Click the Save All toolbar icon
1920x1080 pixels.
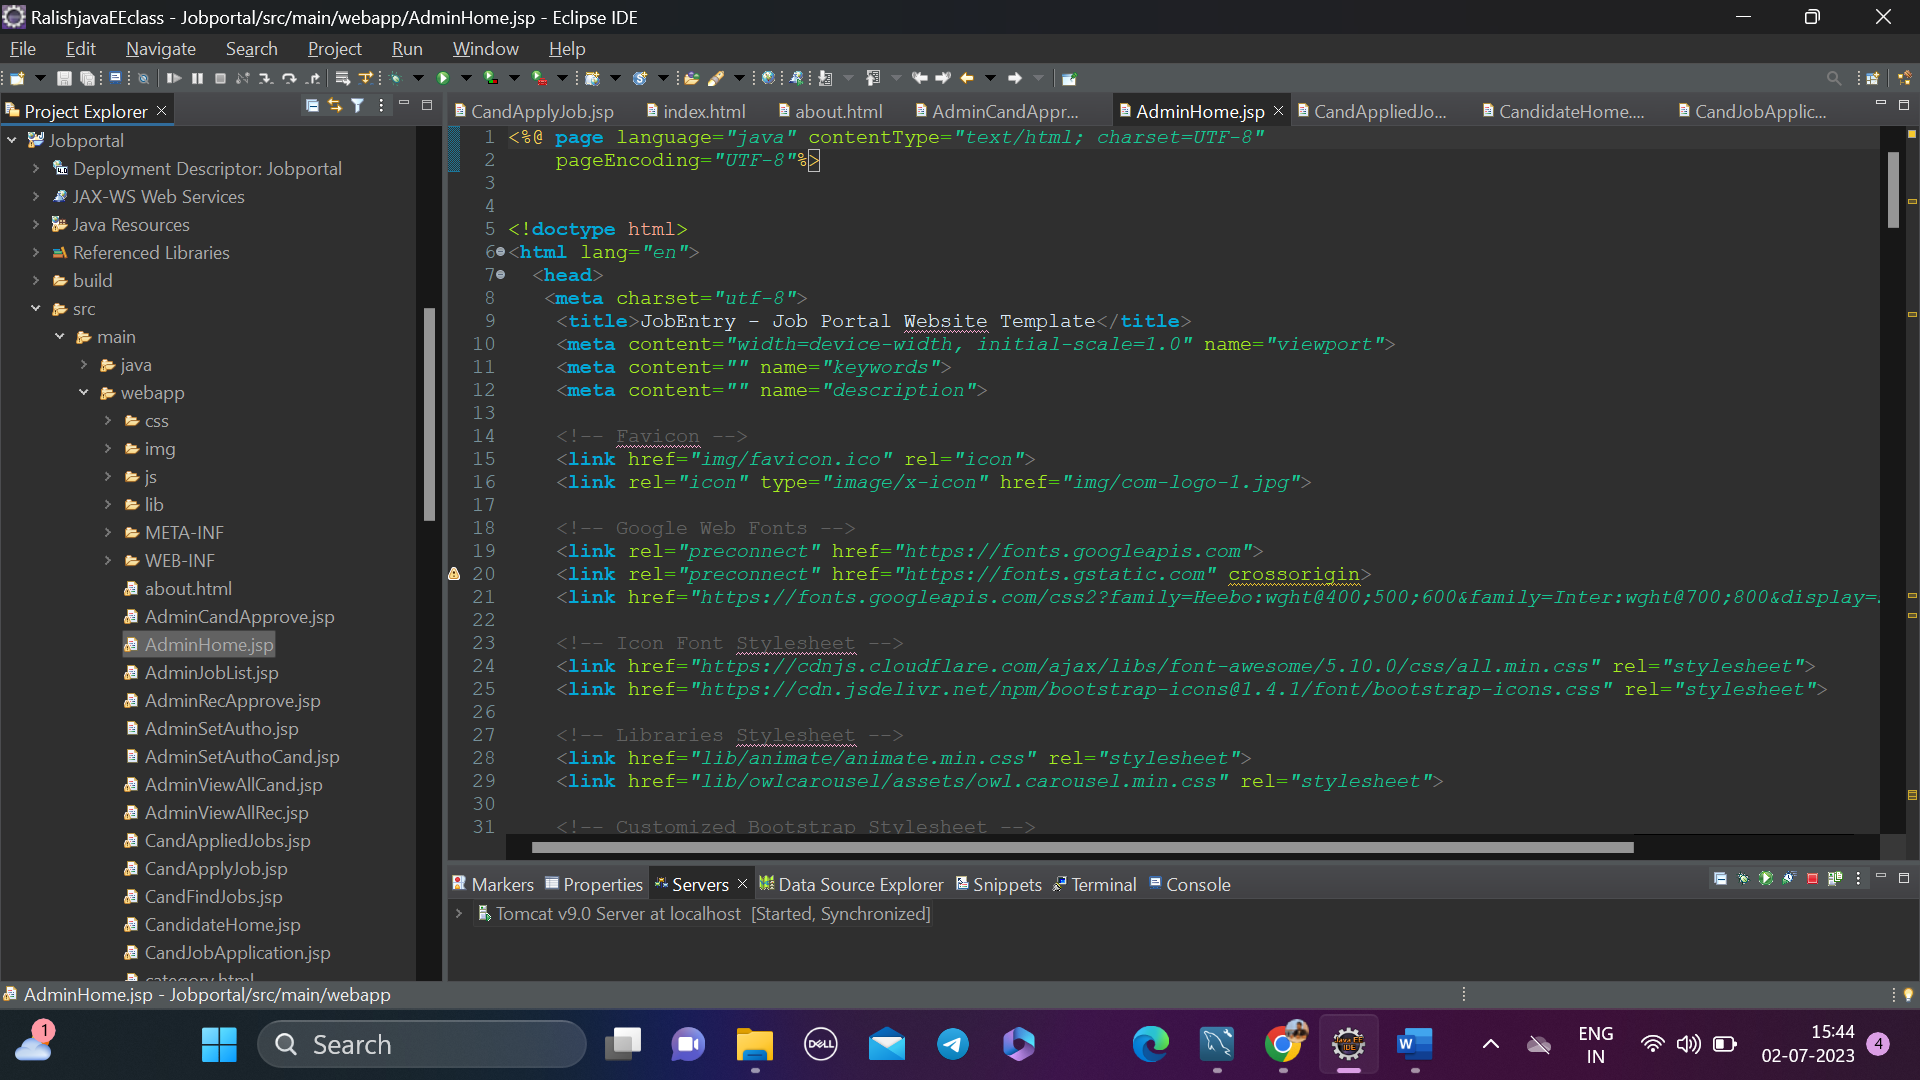point(88,78)
